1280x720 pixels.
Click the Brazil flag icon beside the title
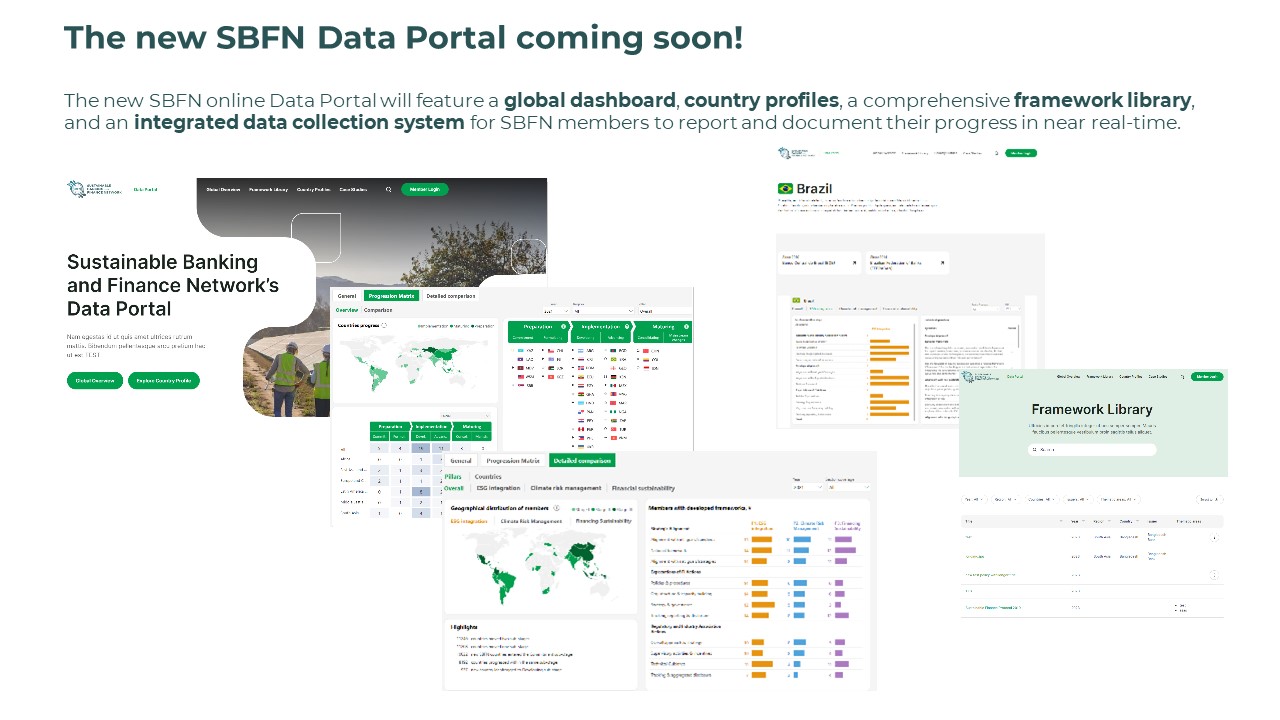pyautogui.click(x=785, y=188)
